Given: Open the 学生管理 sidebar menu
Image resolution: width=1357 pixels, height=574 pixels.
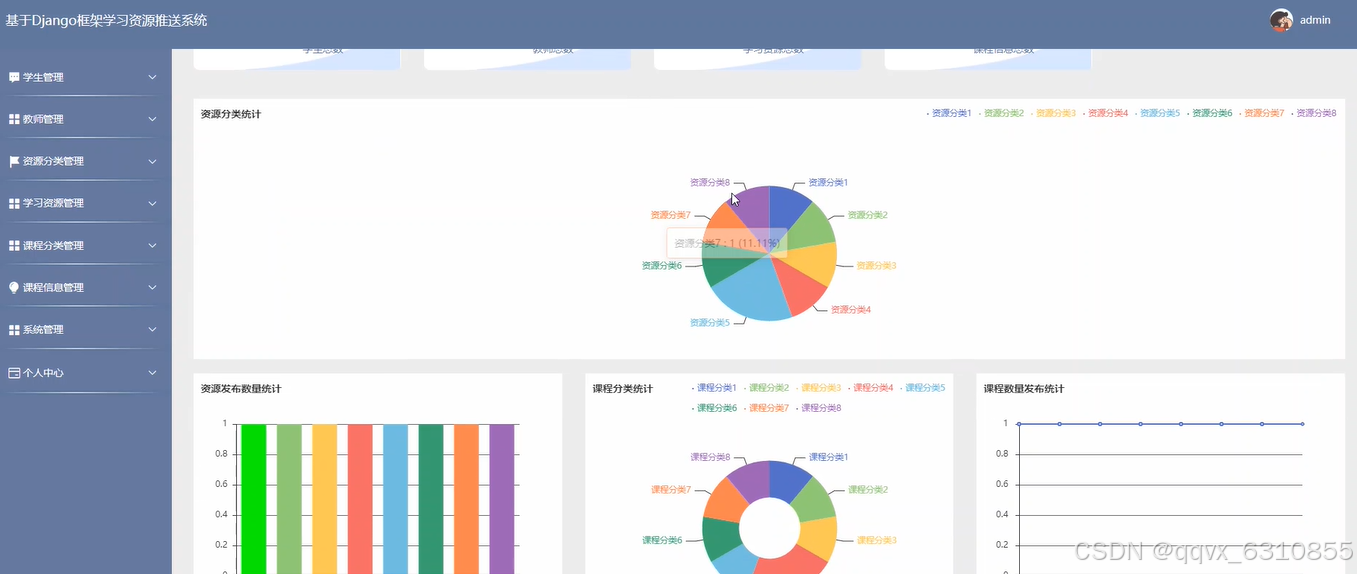Looking at the screenshot, I should tap(85, 77).
